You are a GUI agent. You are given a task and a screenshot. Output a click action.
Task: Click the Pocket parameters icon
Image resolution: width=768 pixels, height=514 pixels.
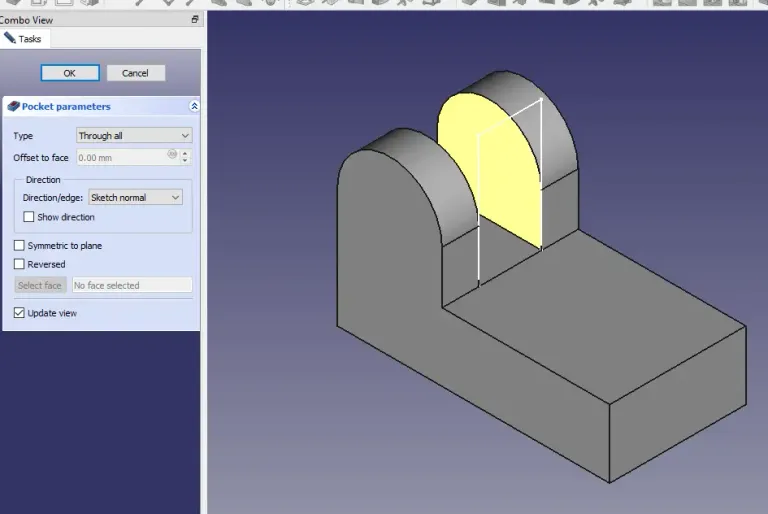click(x=14, y=106)
